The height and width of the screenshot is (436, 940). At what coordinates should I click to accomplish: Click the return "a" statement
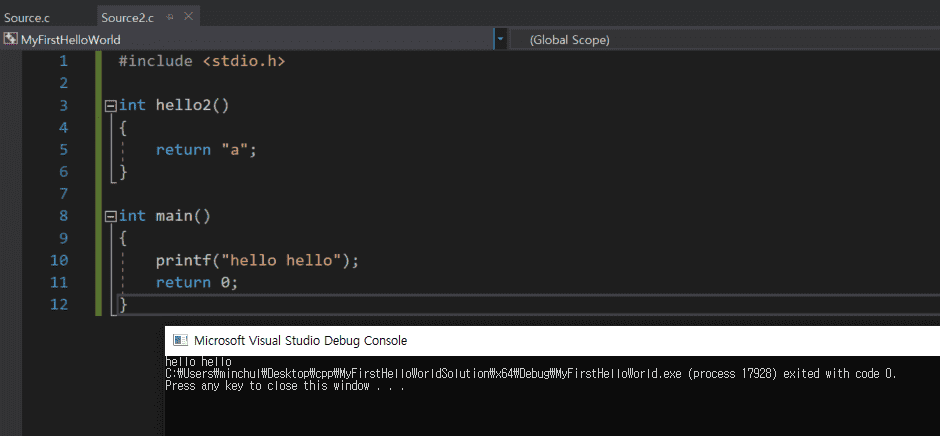(x=206, y=150)
